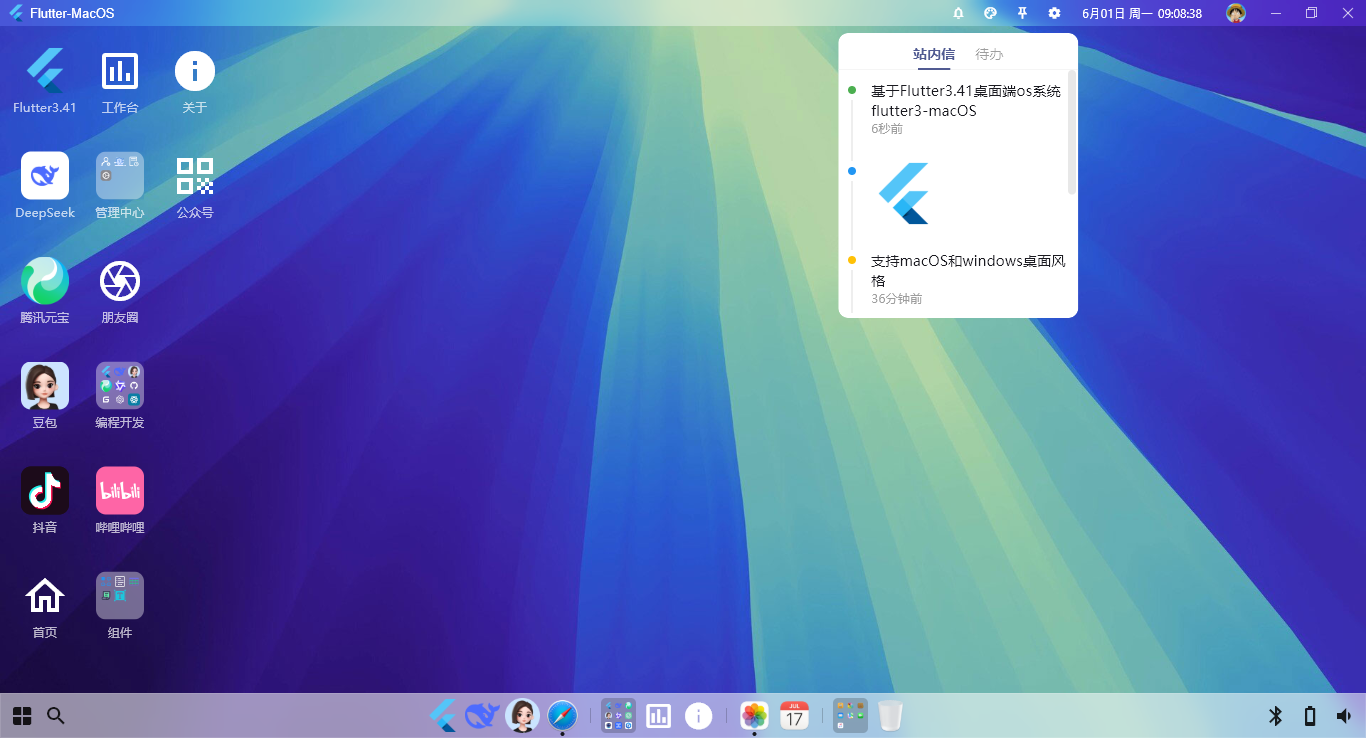1366x738 pixels.
Task: Switch to the 待办 tab
Action: (x=989, y=54)
